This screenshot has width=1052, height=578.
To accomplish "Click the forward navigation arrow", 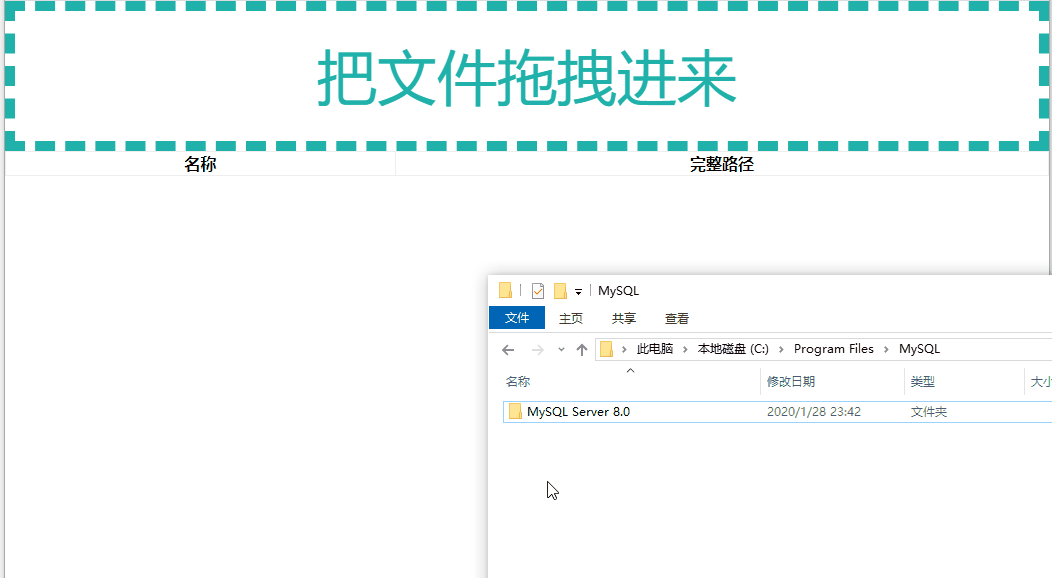I will [536, 349].
